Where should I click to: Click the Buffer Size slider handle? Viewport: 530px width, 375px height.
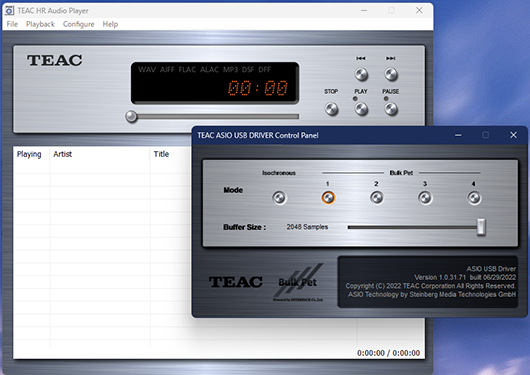pos(481,227)
